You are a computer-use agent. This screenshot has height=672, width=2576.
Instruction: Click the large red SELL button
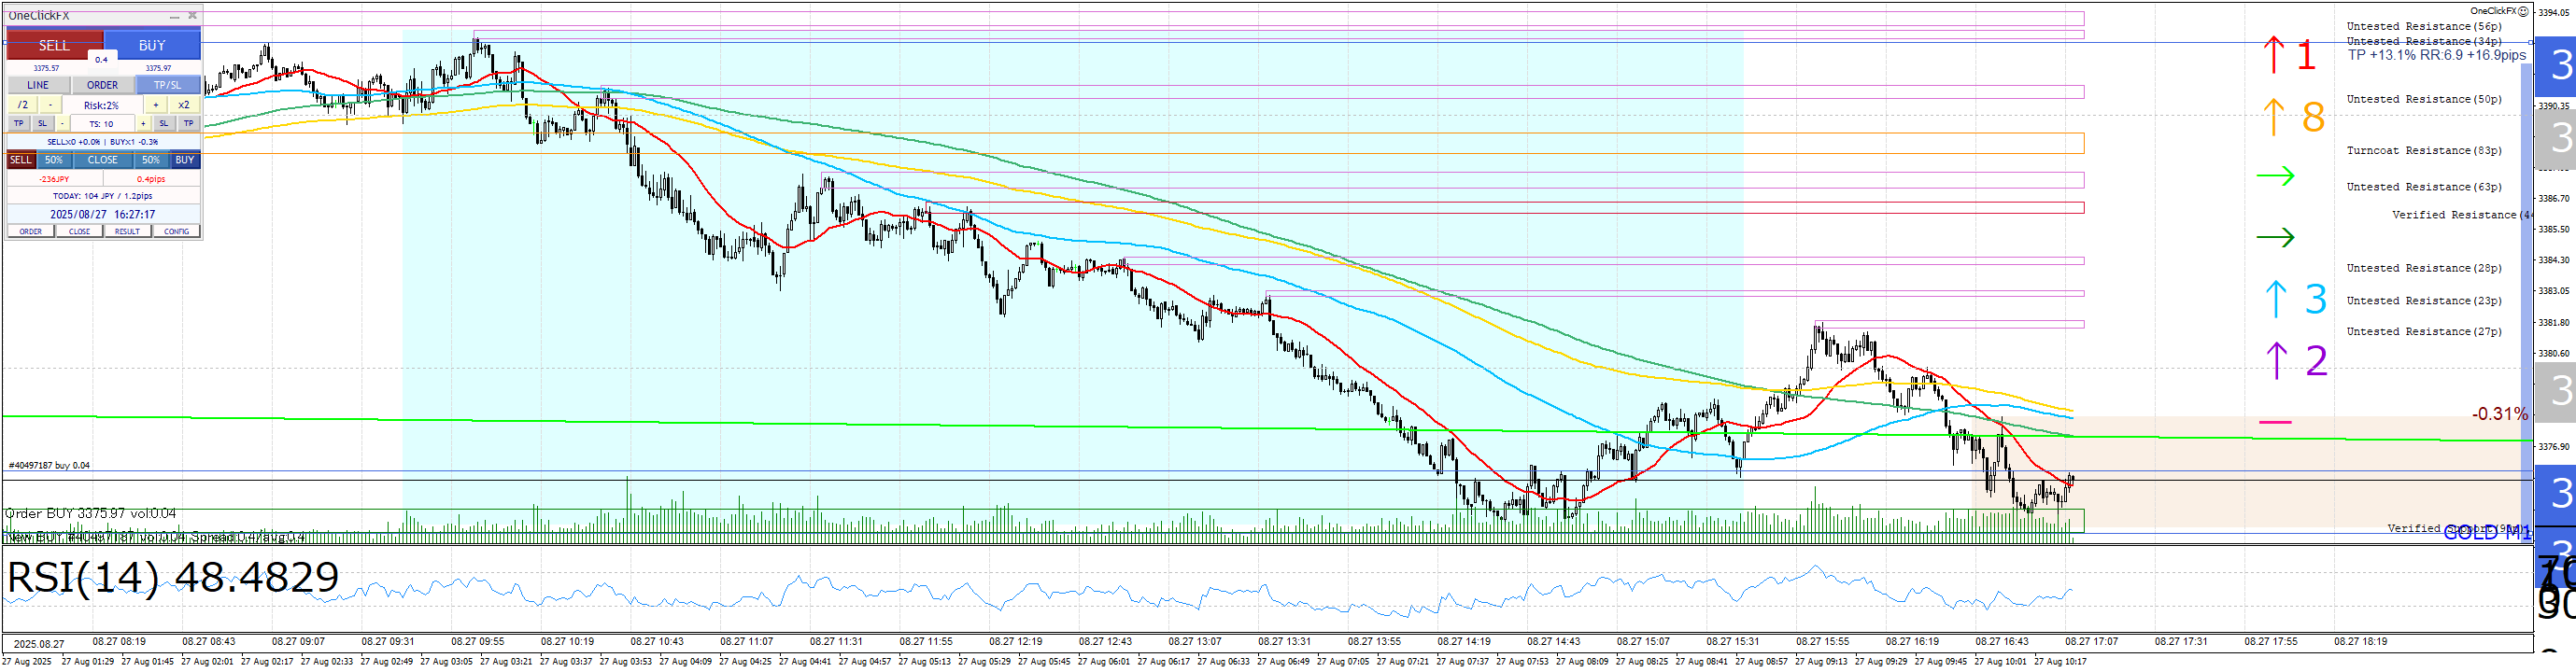[x=54, y=45]
